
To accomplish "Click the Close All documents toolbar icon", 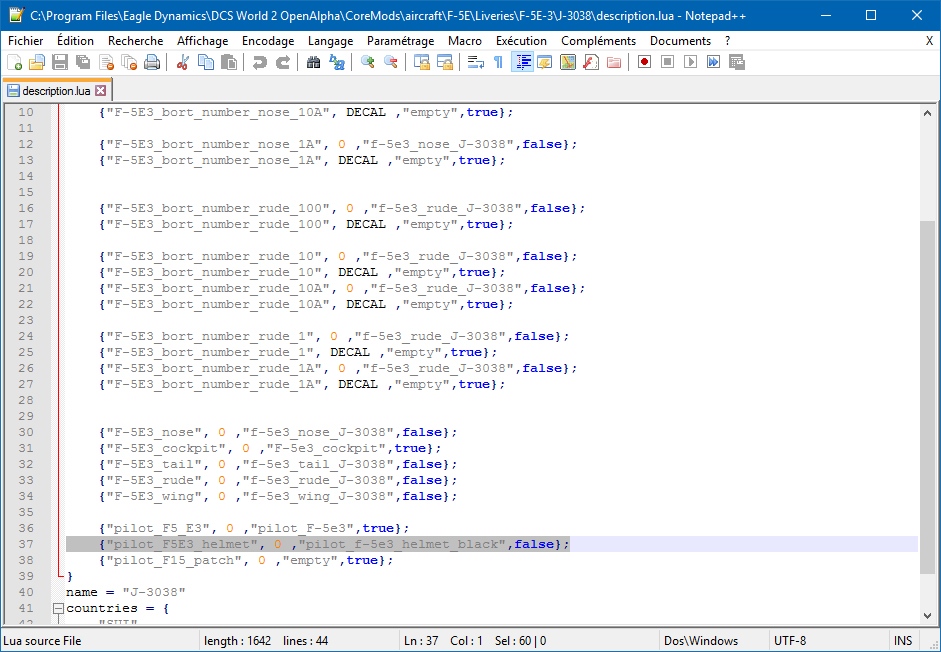I will coord(129,62).
